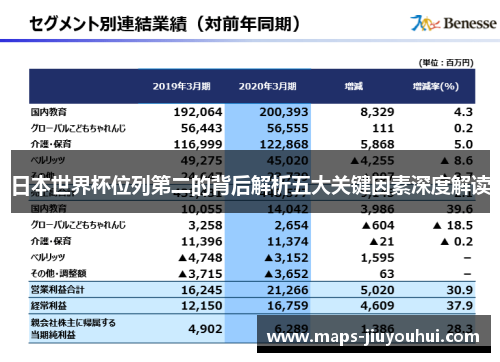Select the その他・調整額 row label
This screenshot has width=500, height=362.
pos(59,274)
